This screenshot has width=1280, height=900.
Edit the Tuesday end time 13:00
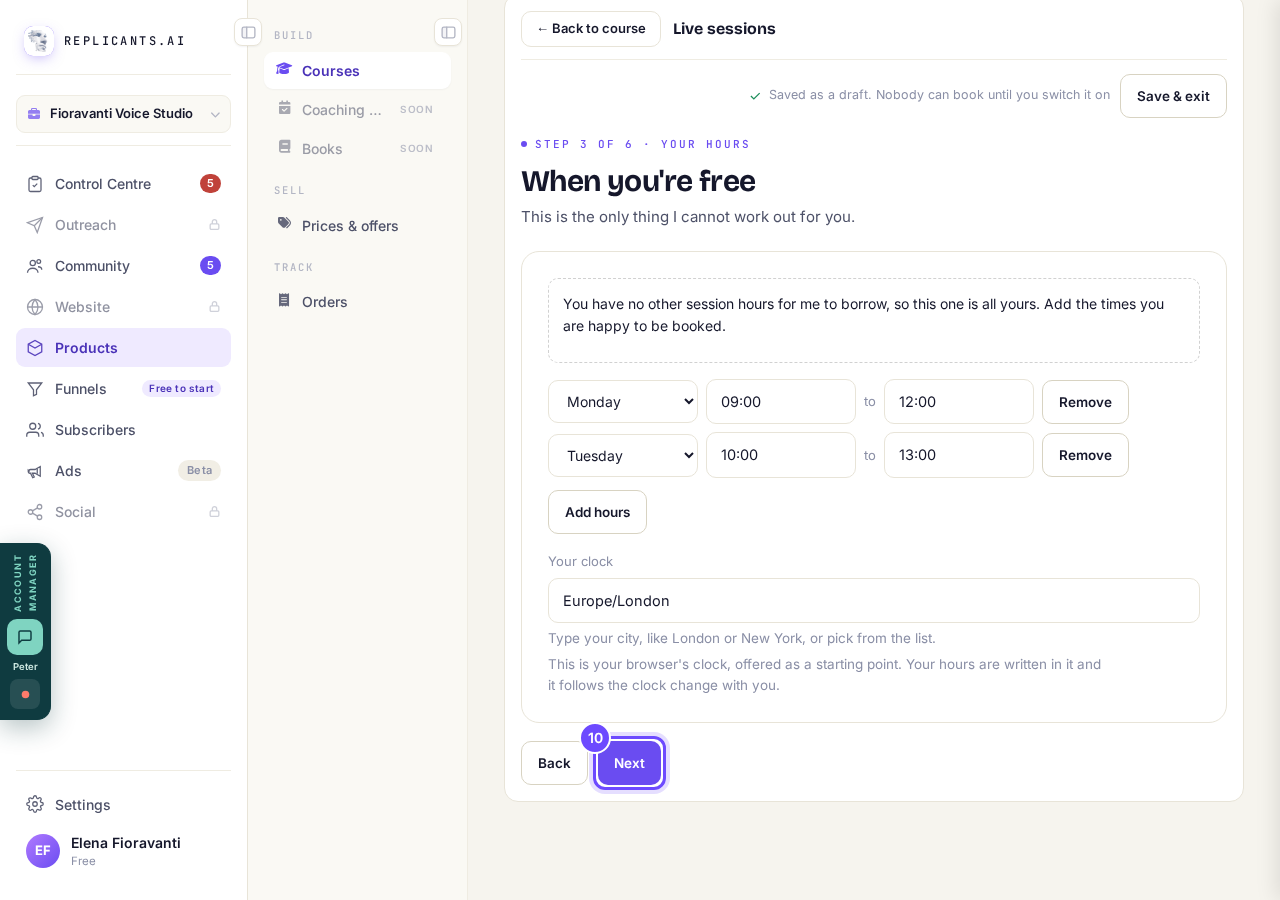pyautogui.click(x=959, y=455)
